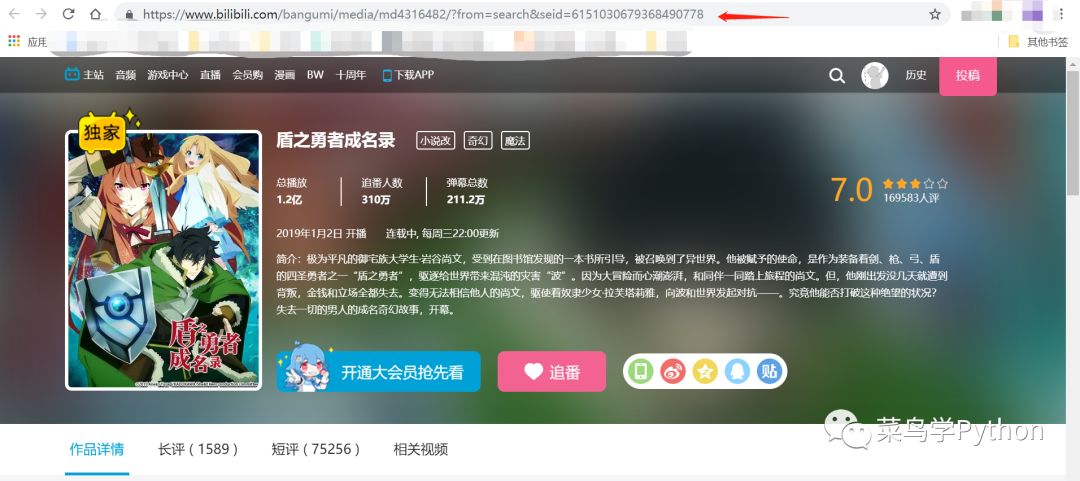Select the 小说改 tag

436,141
